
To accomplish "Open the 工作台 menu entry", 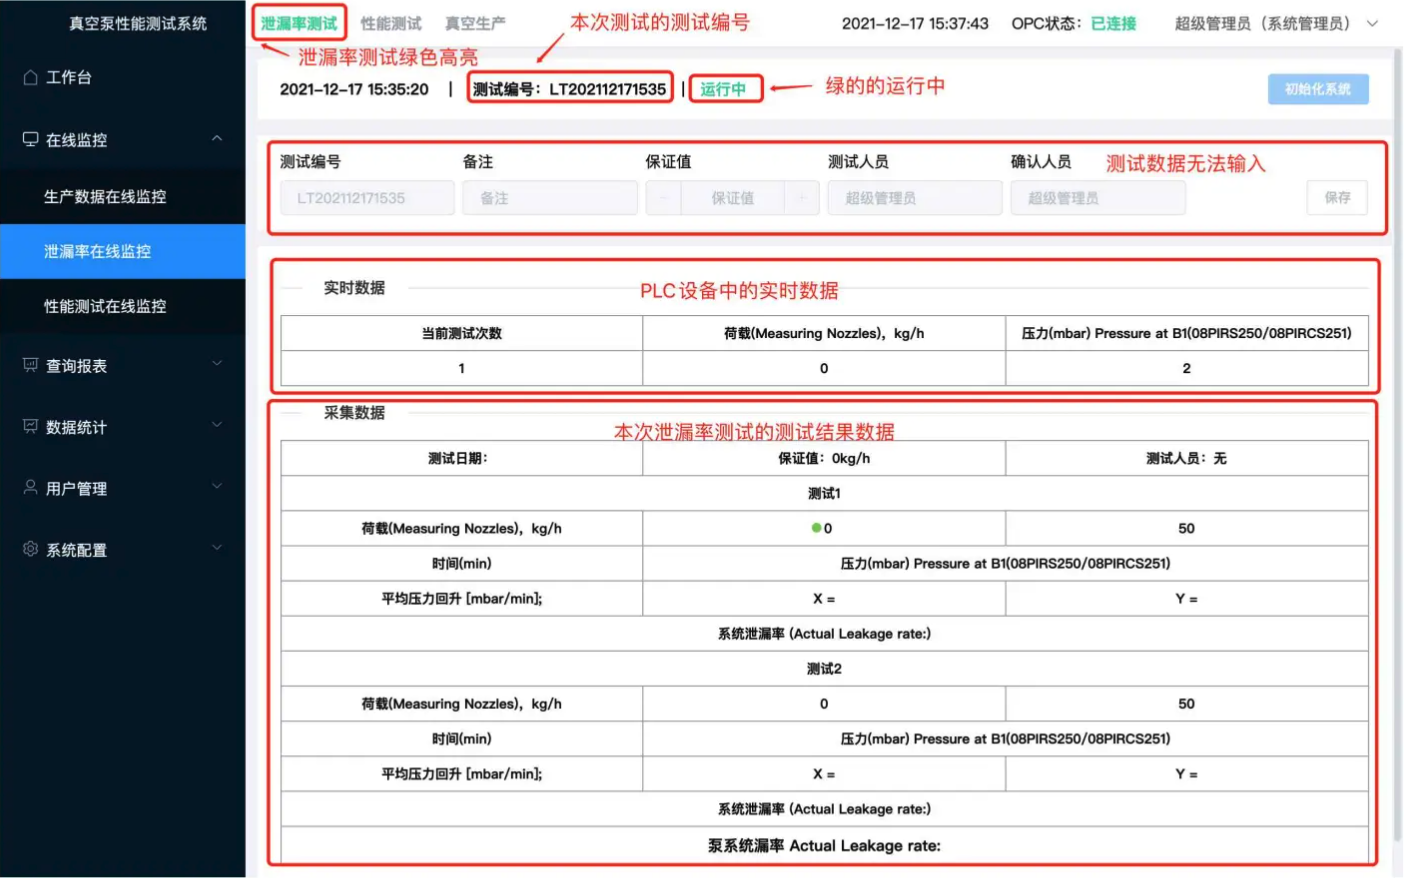I will click(x=123, y=77).
